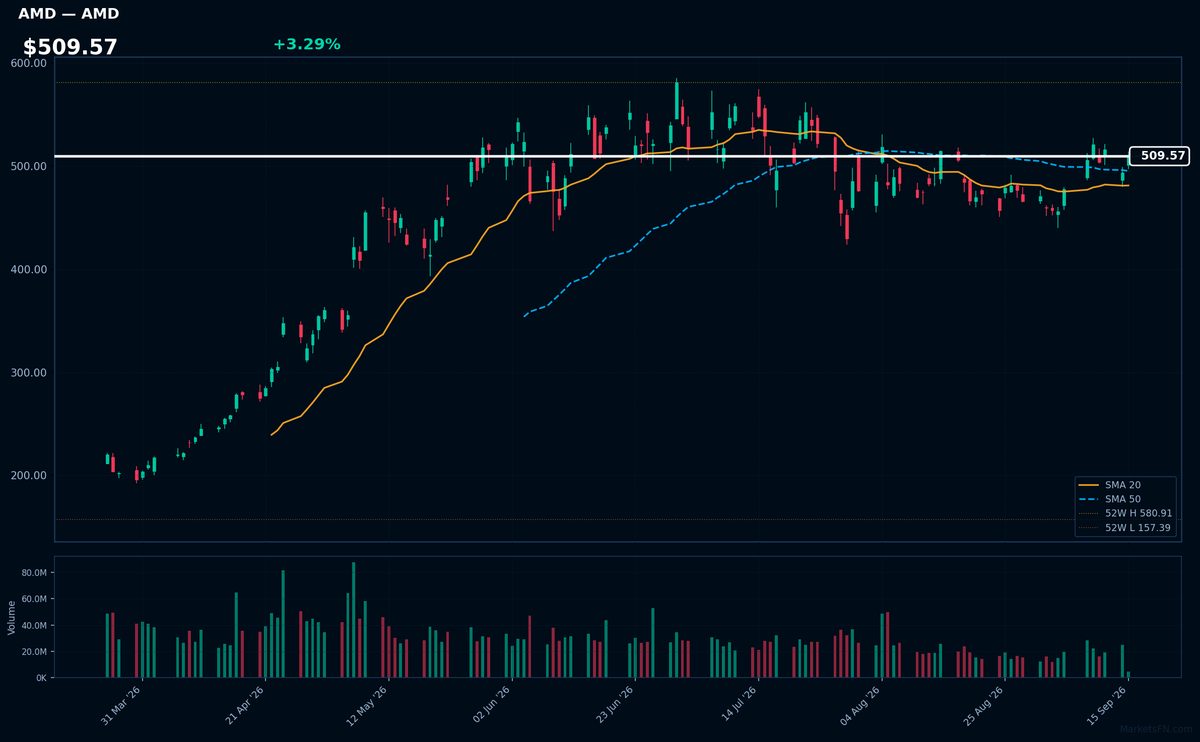The height and width of the screenshot is (742, 1200).
Task: Select the 52W L 157.39 legend entry
Action: (1125, 527)
